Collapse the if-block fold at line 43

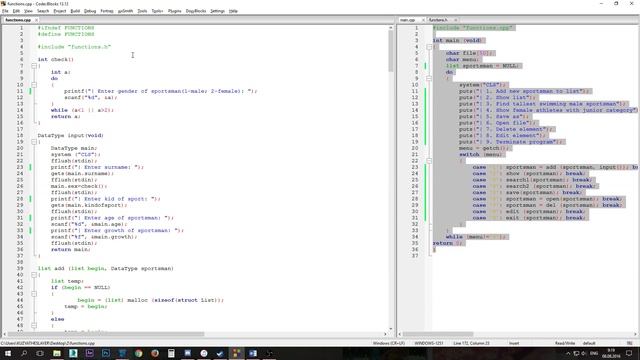click(34, 294)
